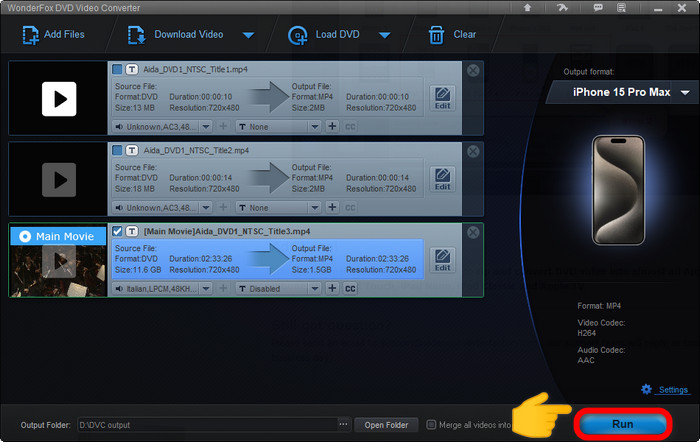Open the output Settings link
The width and height of the screenshot is (700, 442).
point(673,390)
